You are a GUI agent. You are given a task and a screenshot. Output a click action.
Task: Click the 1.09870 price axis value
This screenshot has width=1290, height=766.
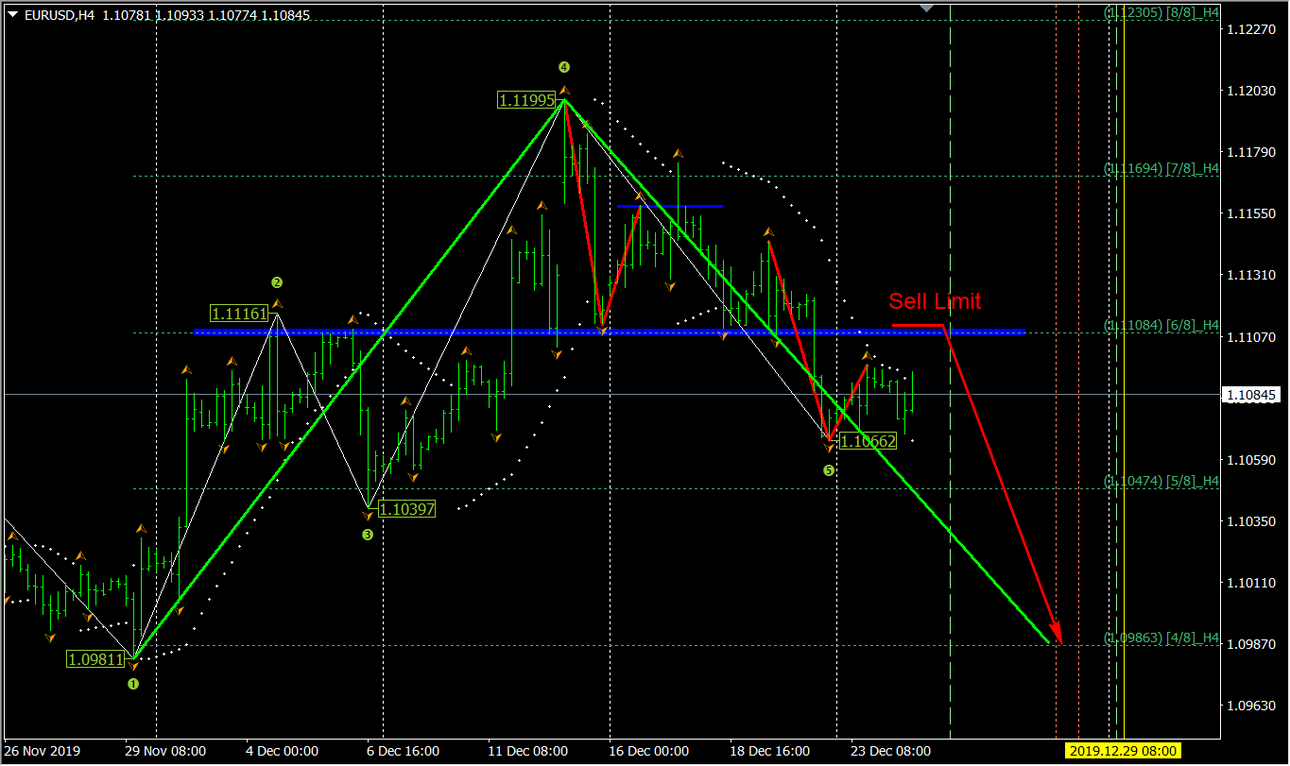(x=1250, y=644)
